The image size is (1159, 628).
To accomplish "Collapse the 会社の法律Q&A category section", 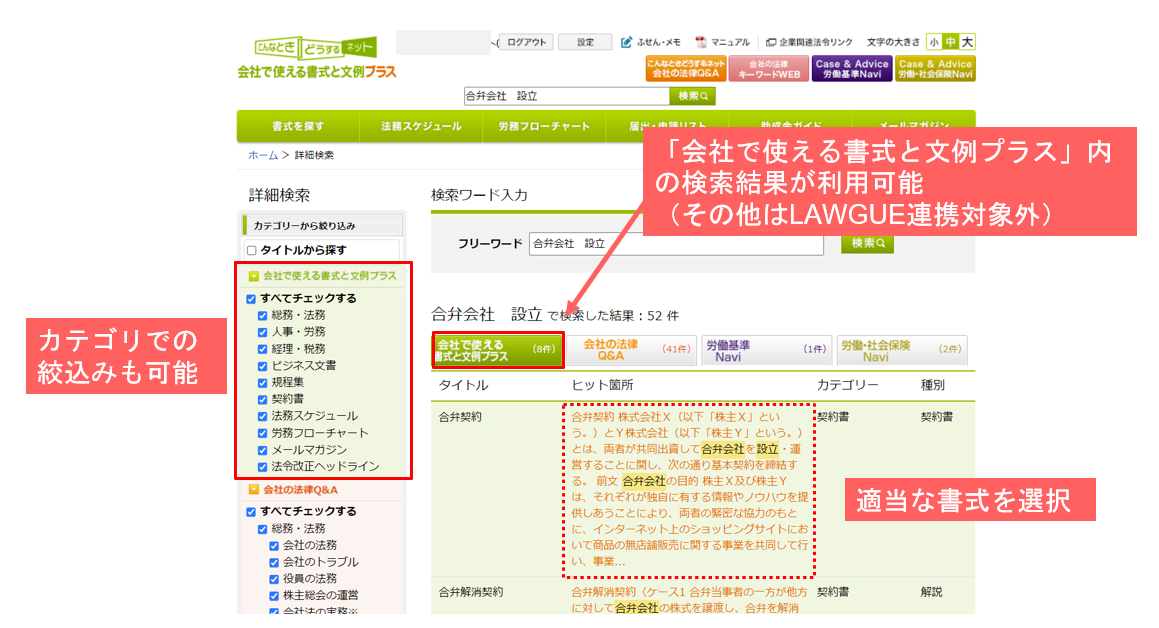I will 254,490.
